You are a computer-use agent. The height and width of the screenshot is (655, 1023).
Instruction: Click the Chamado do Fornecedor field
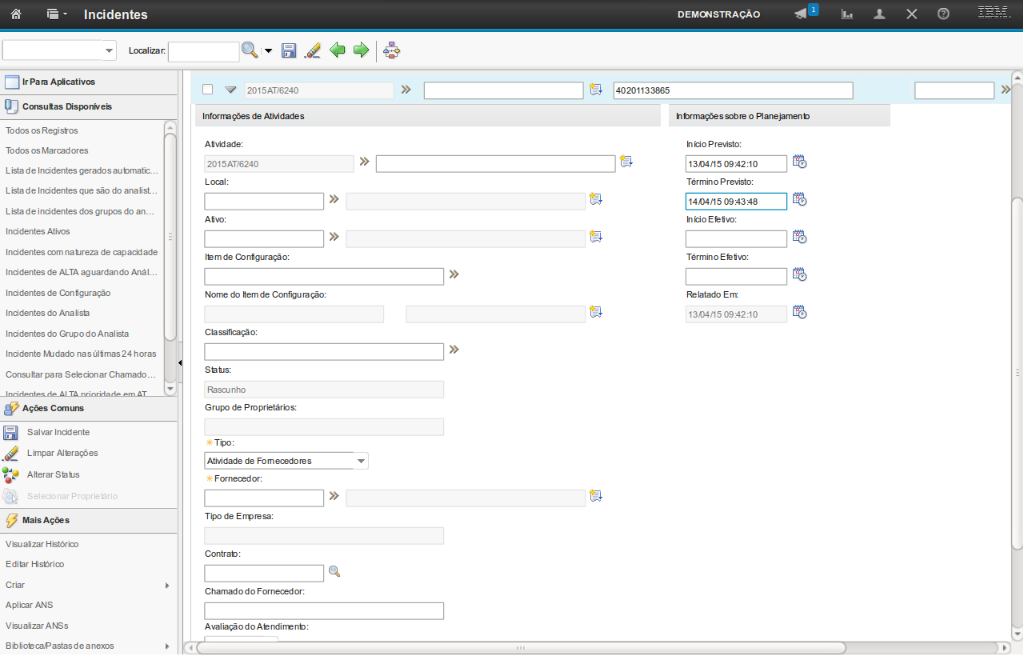point(323,611)
